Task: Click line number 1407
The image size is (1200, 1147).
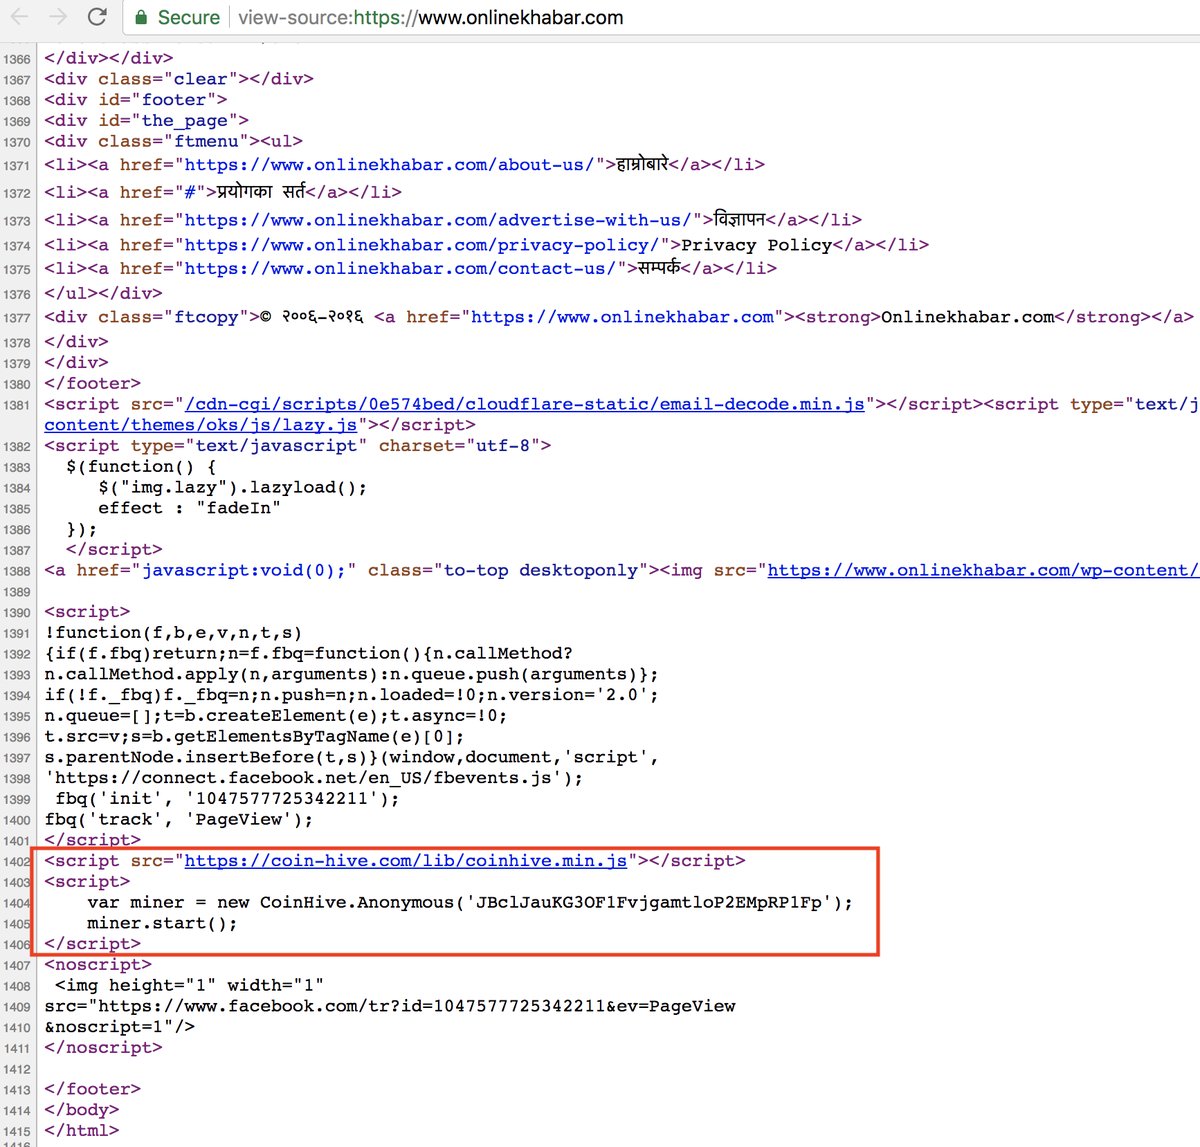Action: coord(17,966)
